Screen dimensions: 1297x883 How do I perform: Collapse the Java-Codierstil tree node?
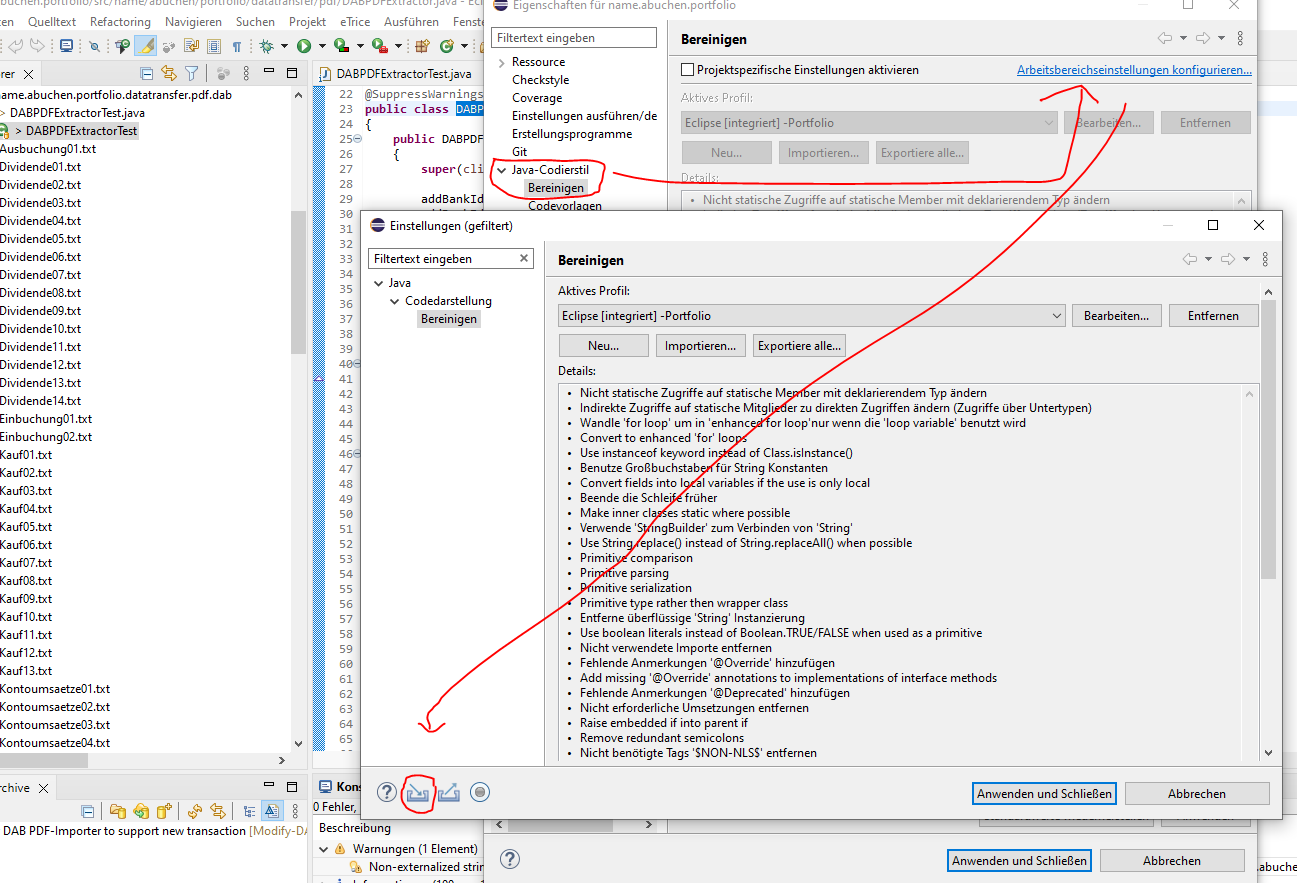click(x=501, y=170)
